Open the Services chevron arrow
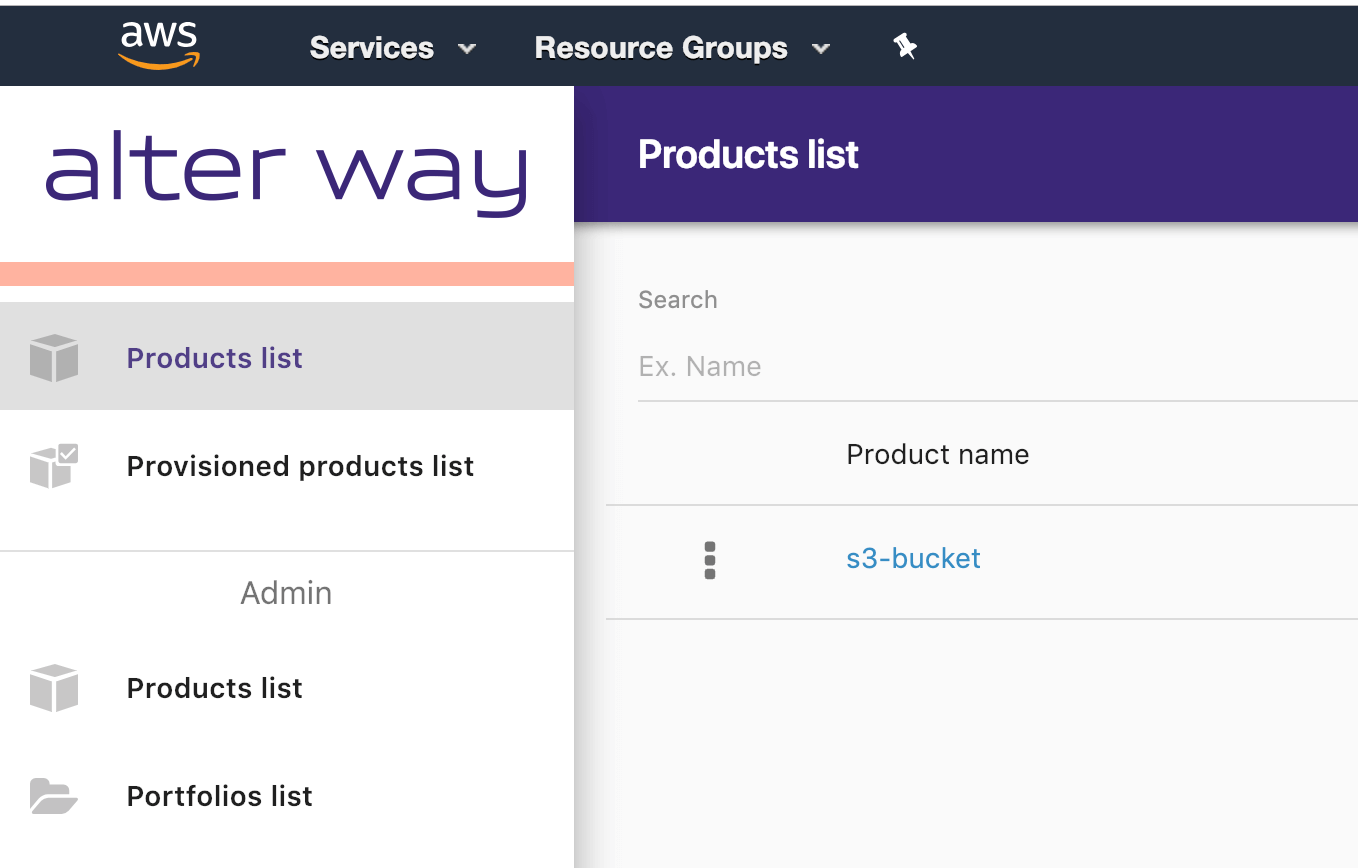This screenshot has width=1358, height=868. point(467,48)
